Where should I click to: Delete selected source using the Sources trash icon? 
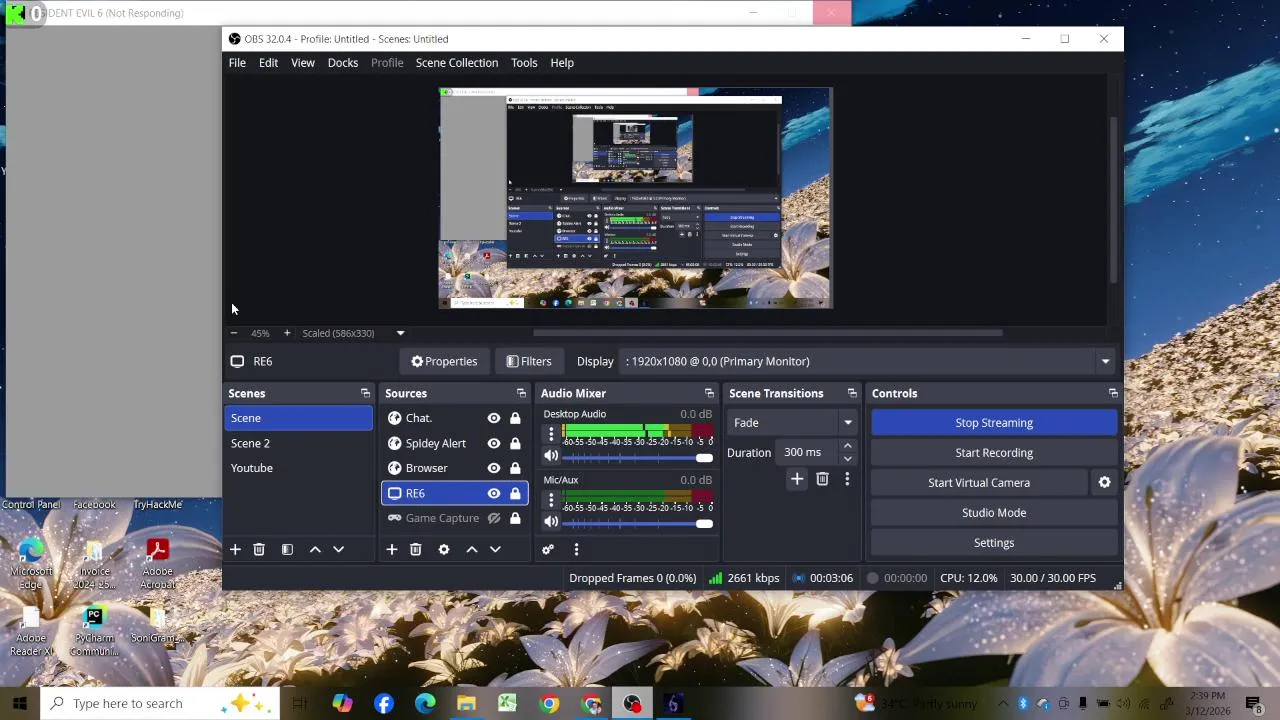416,549
